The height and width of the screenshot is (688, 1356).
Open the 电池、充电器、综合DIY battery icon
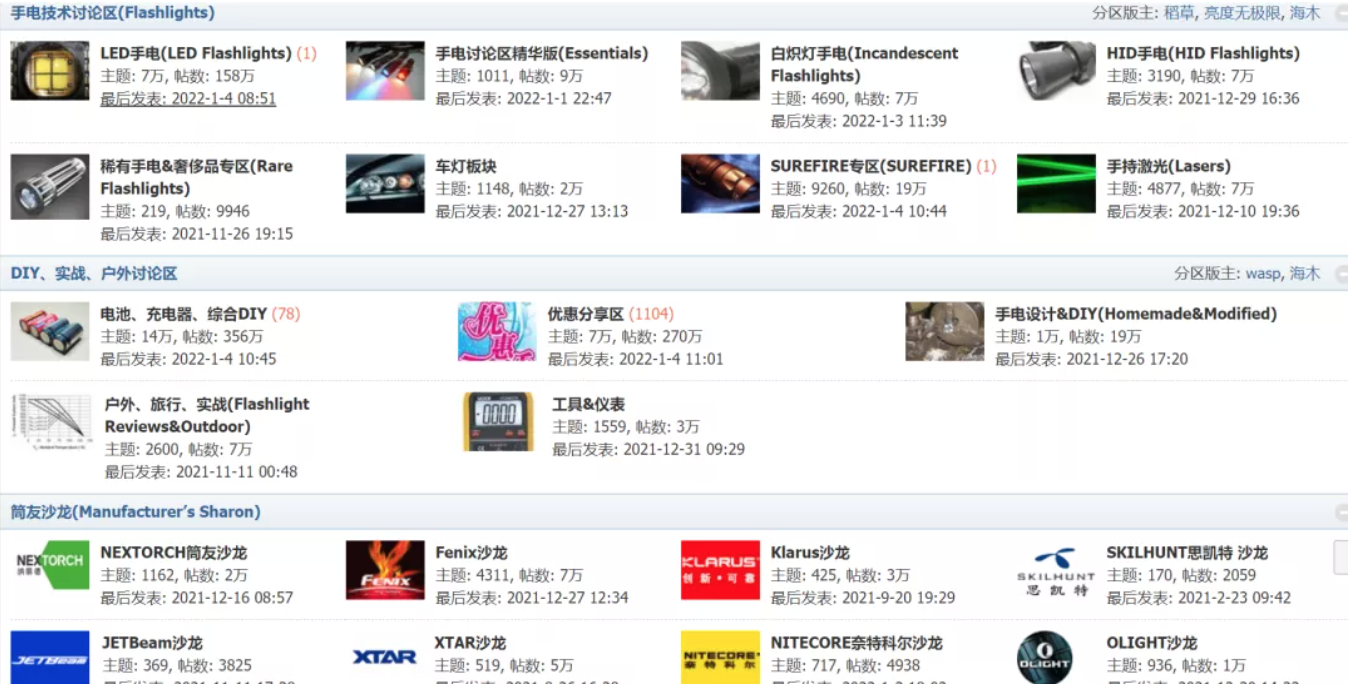(x=50, y=332)
